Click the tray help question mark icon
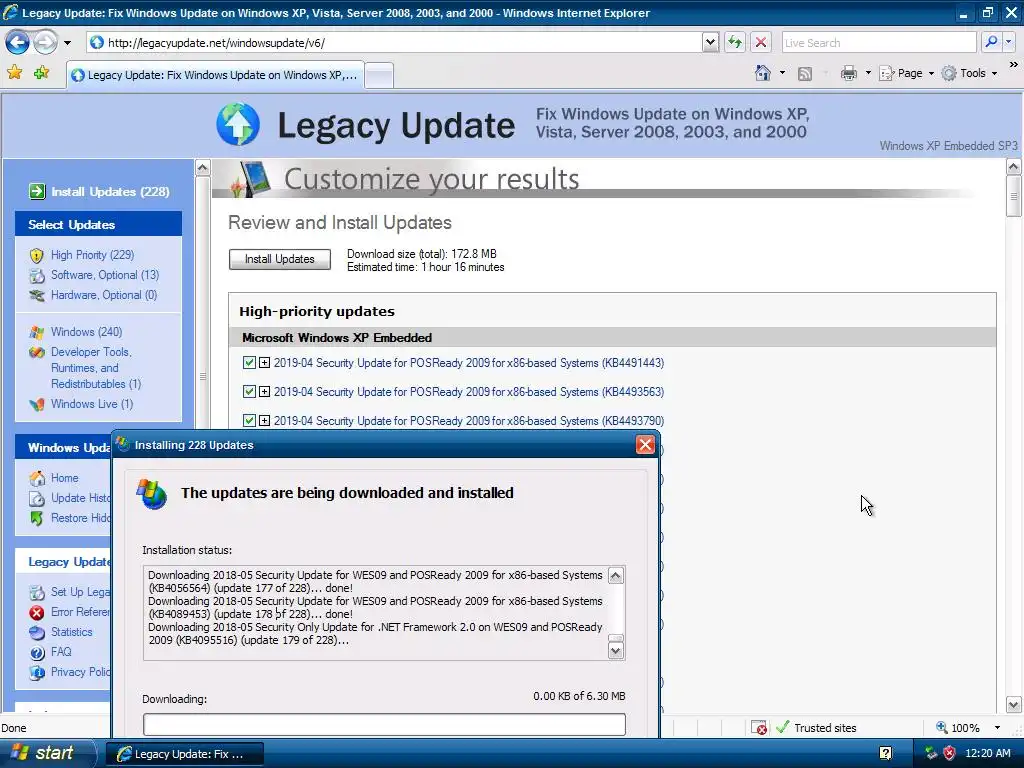 coord(886,754)
